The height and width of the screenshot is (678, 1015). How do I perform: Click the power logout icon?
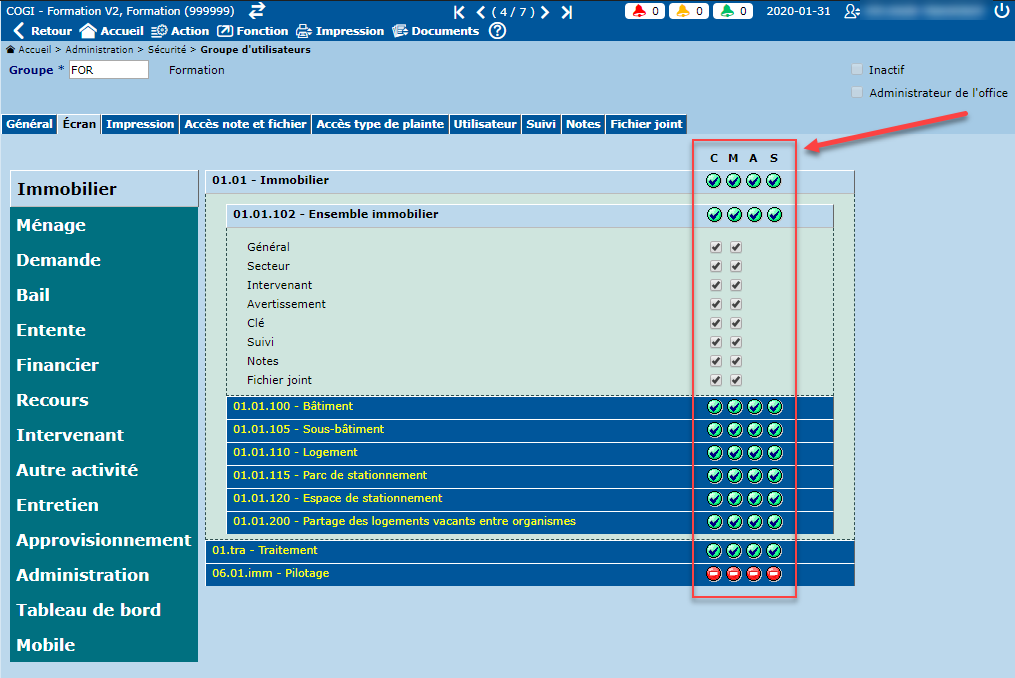[x=1002, y=11]
